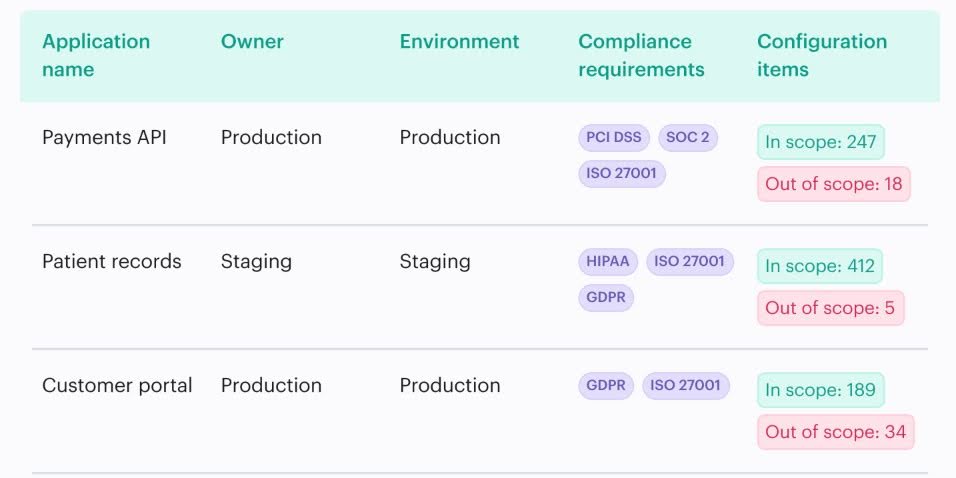Click Owner cell in Patient records row

pos(256,262)
